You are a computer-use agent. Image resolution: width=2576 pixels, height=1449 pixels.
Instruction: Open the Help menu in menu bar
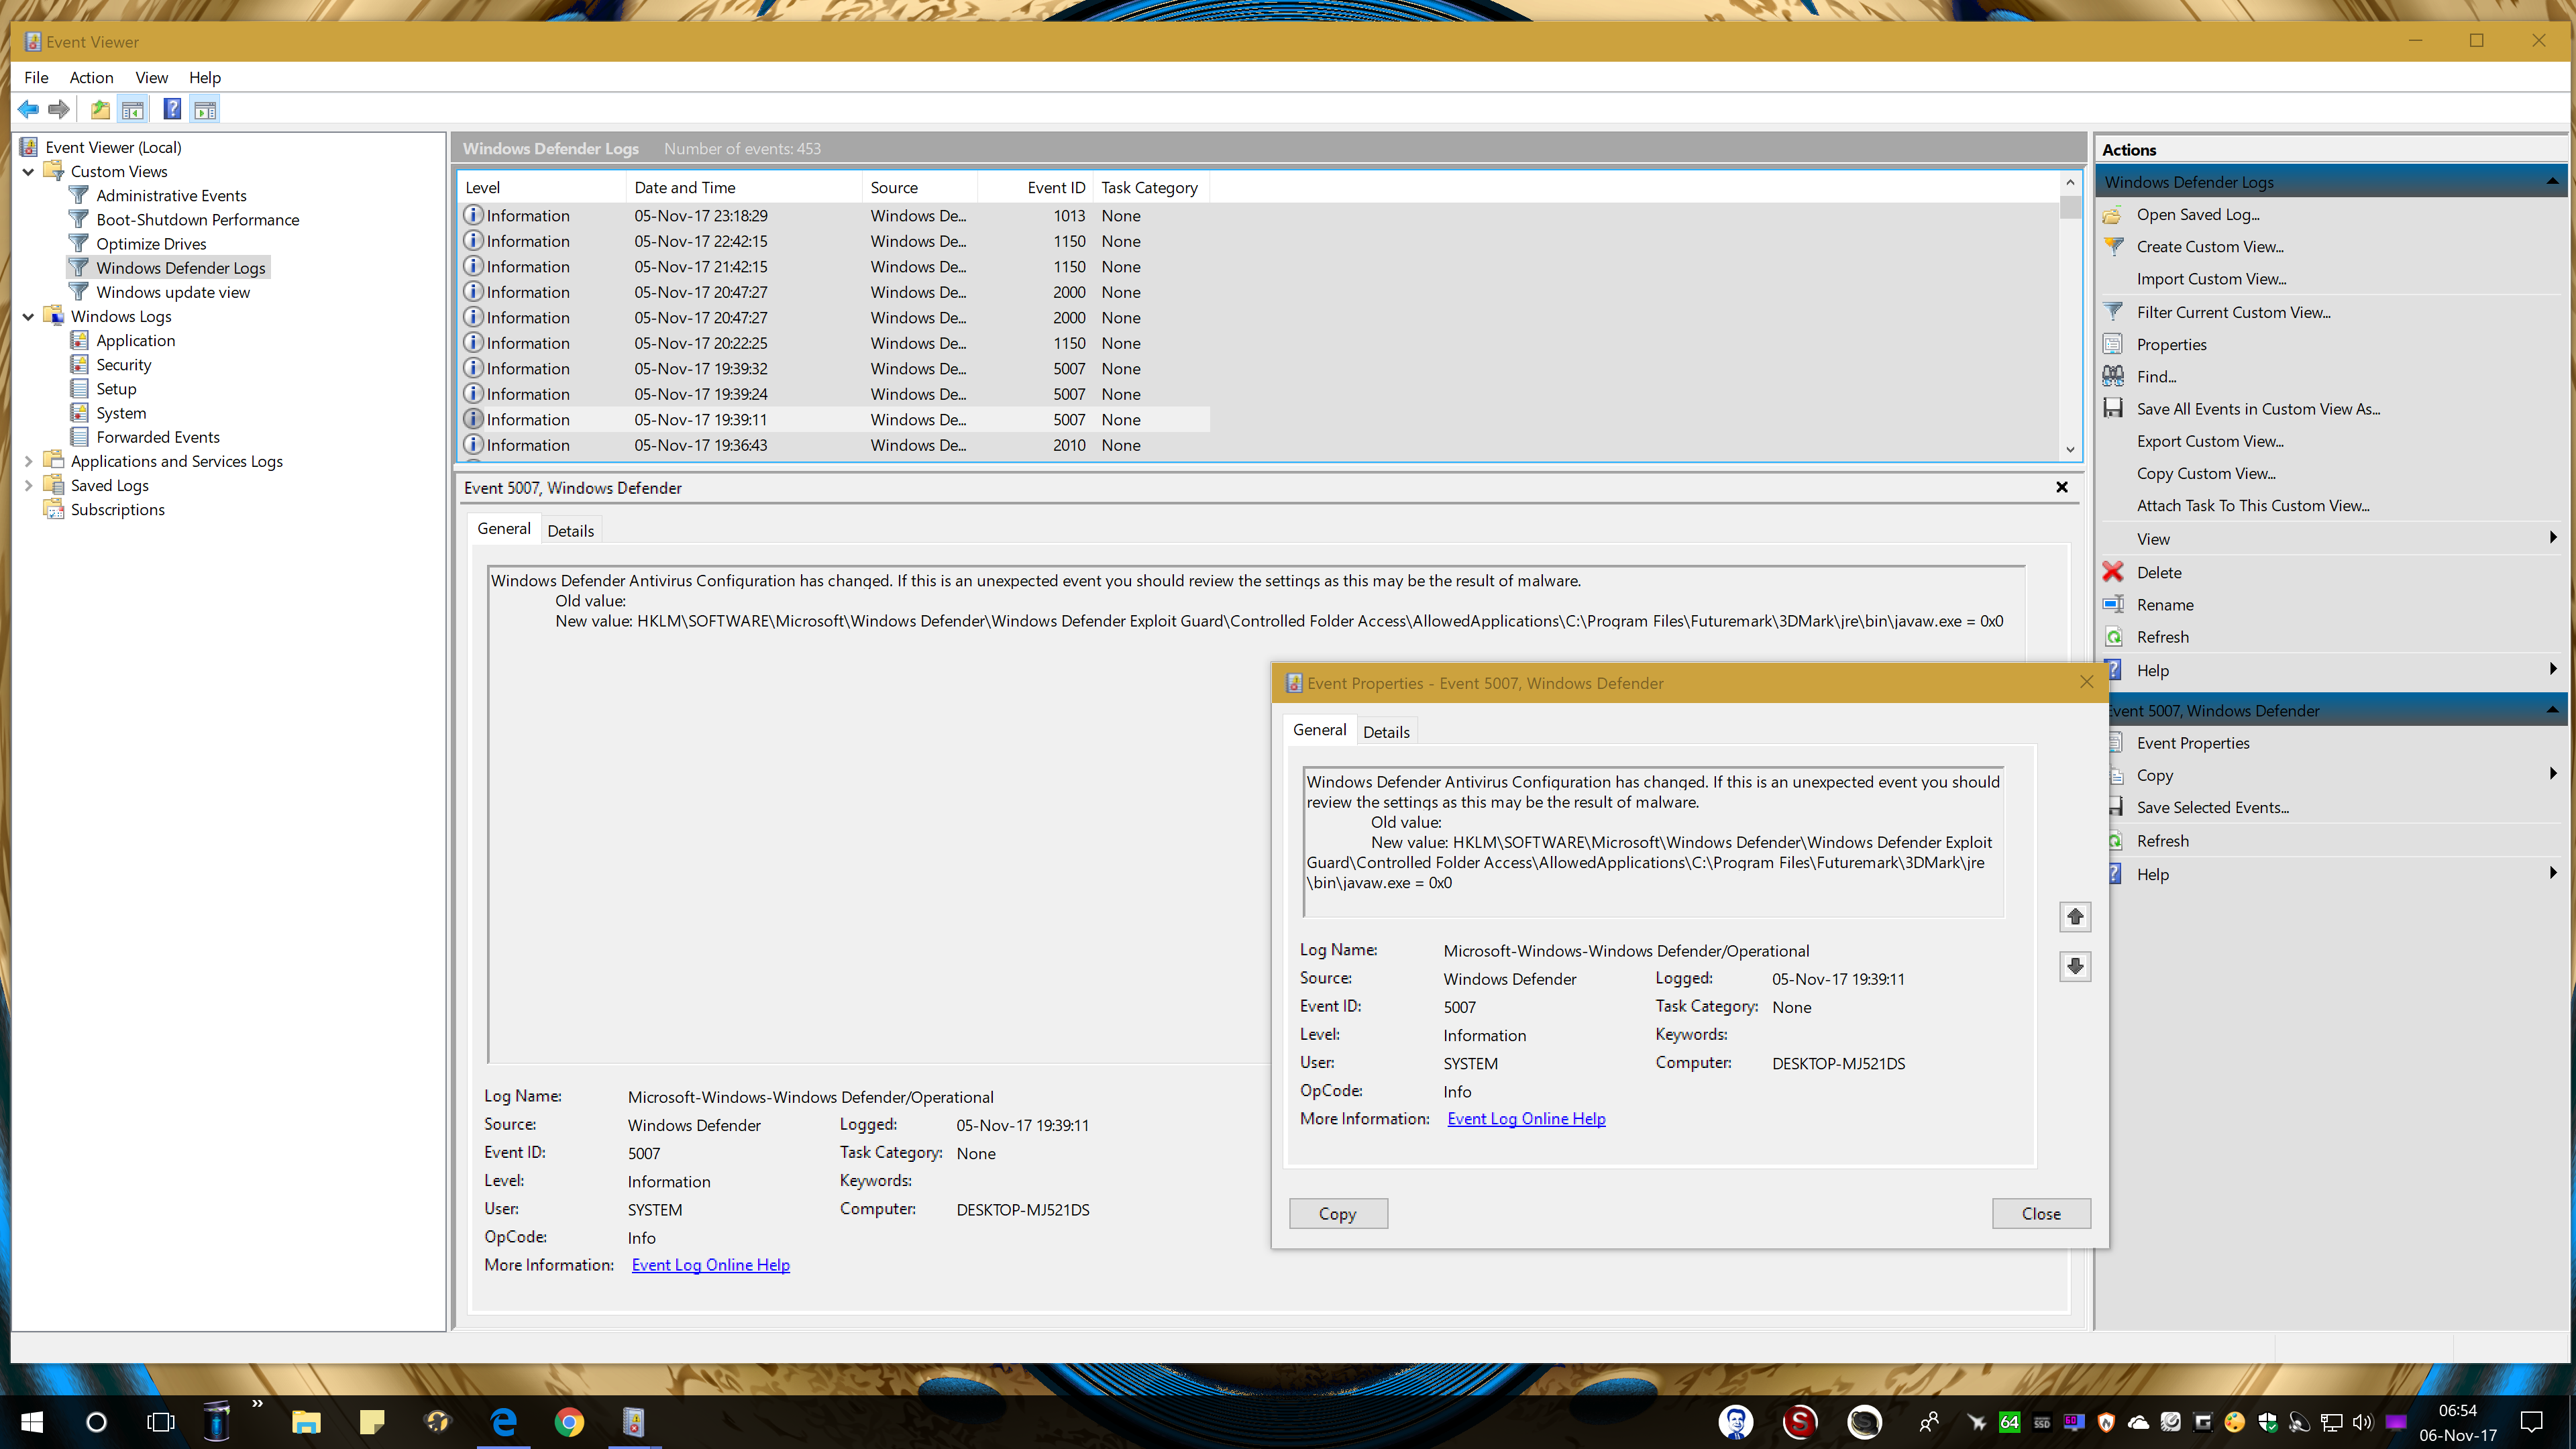tap(205, 77)
